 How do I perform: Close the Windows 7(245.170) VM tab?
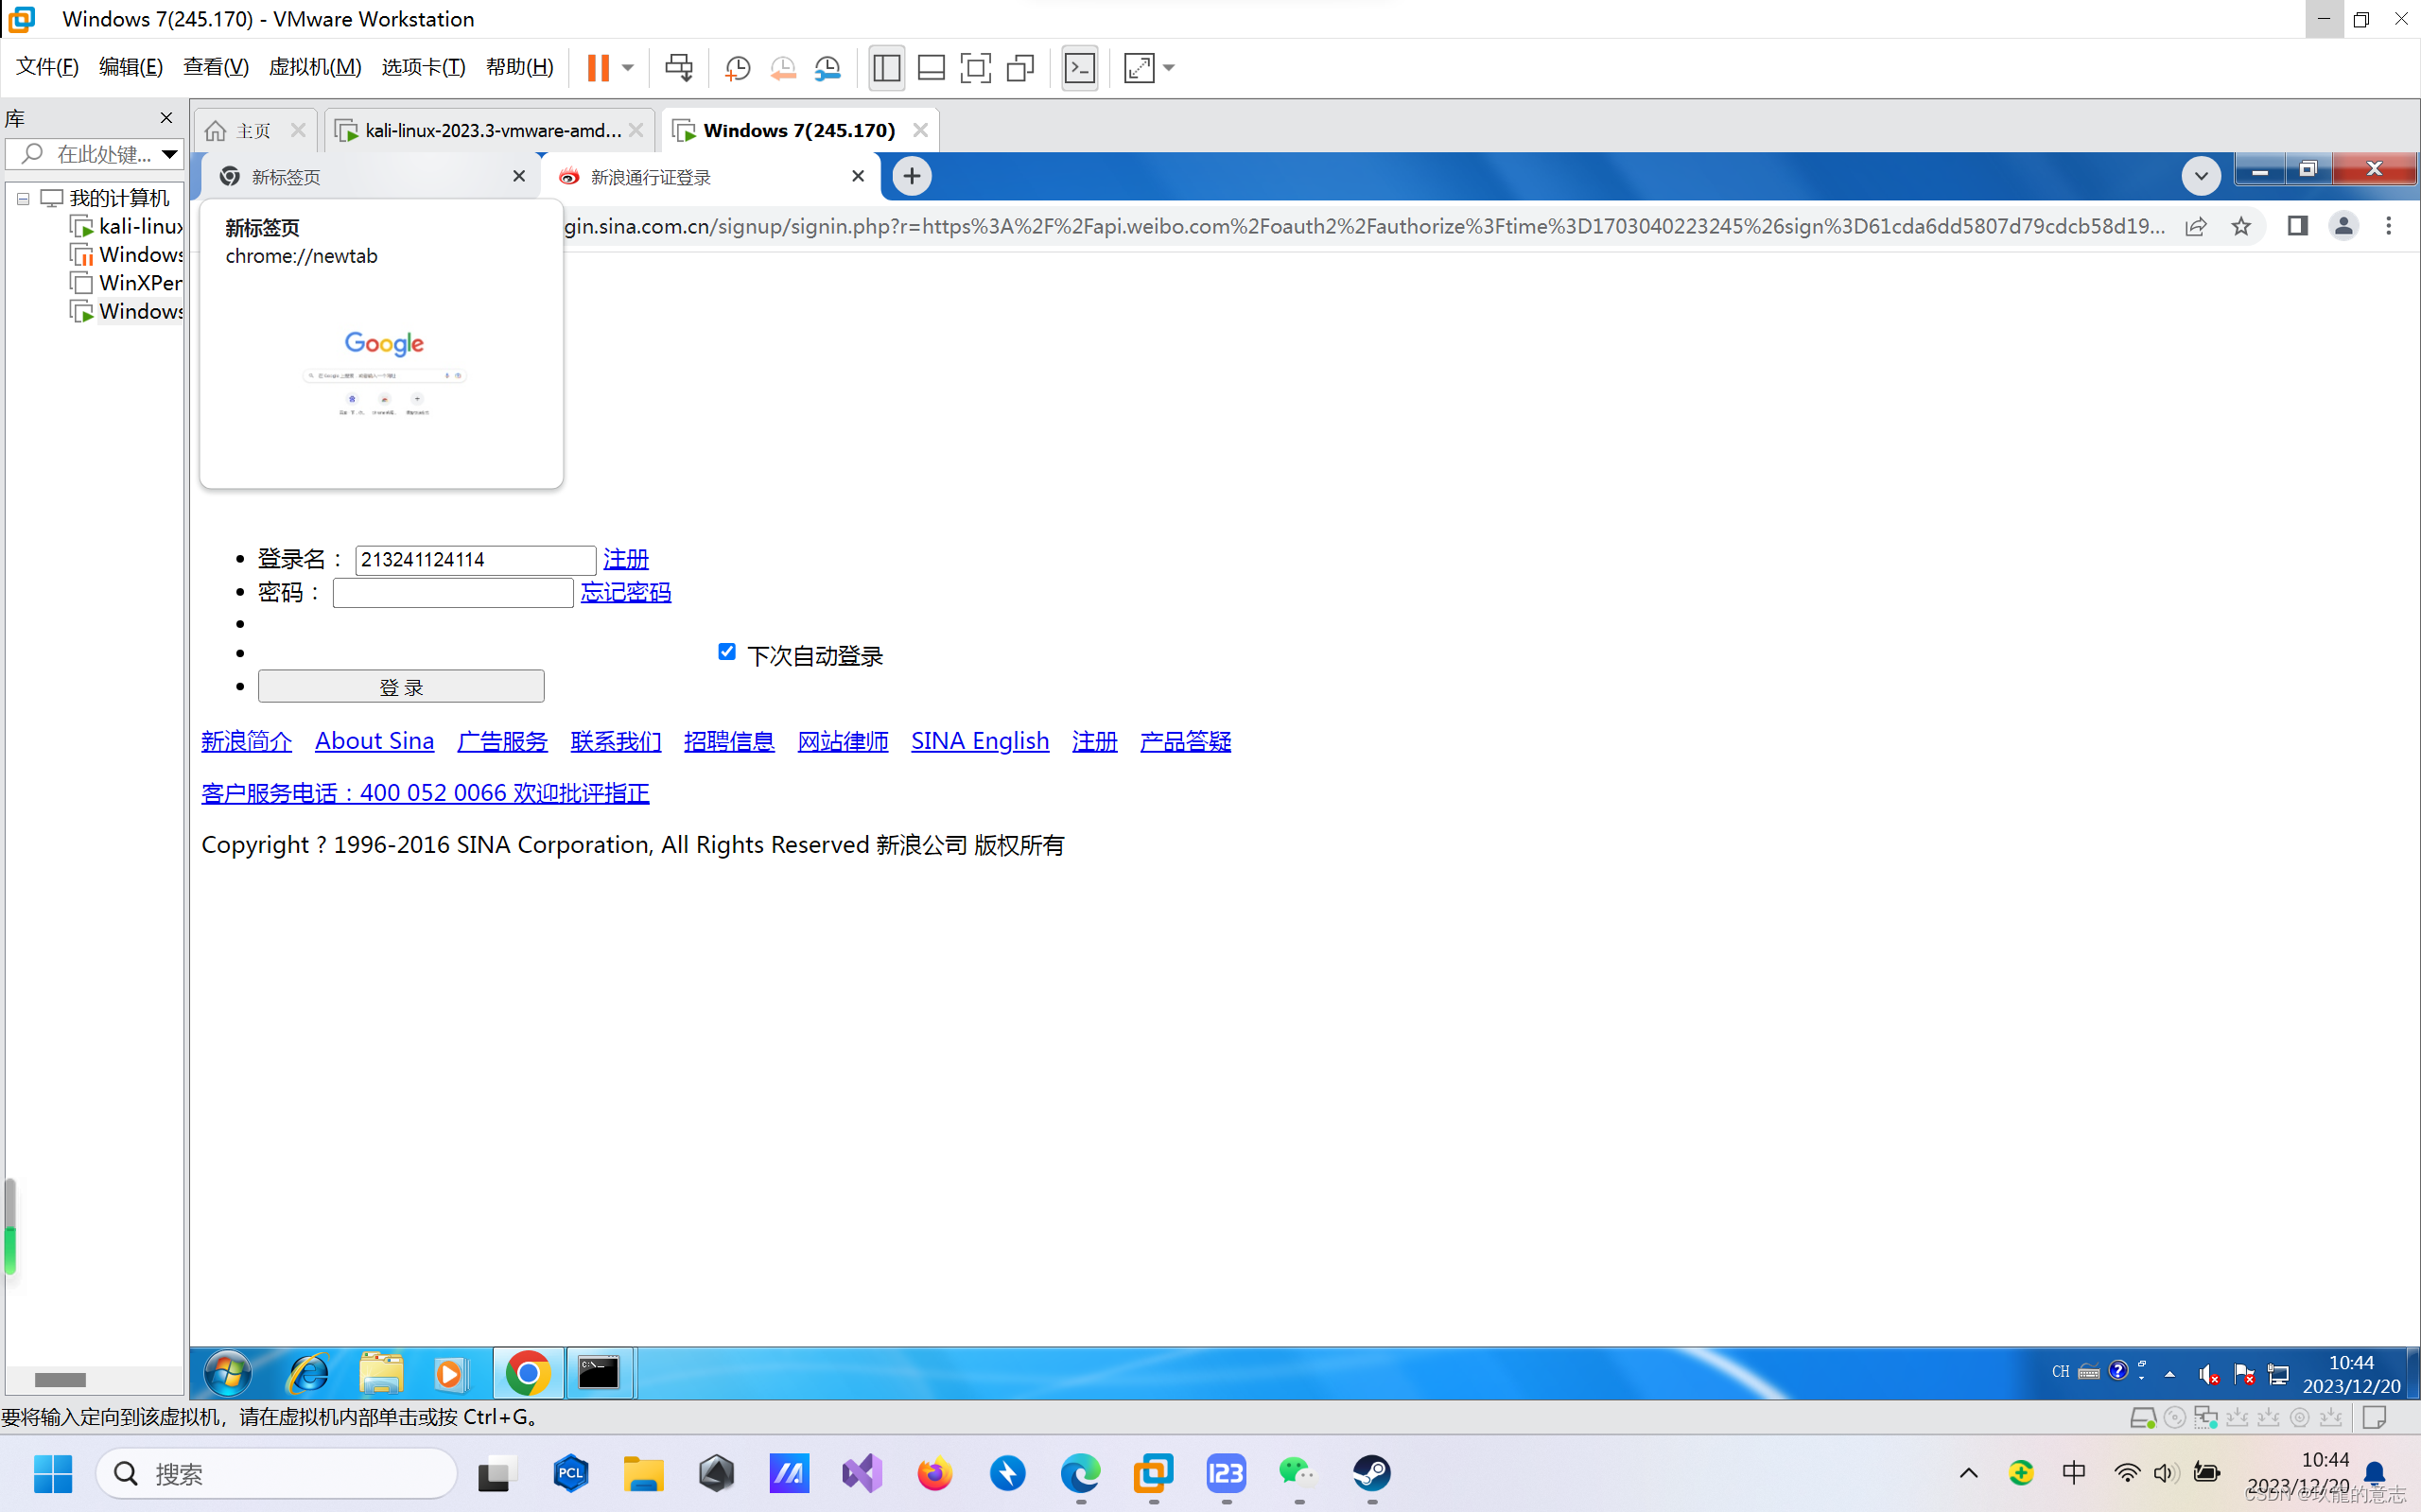point(920,131)
